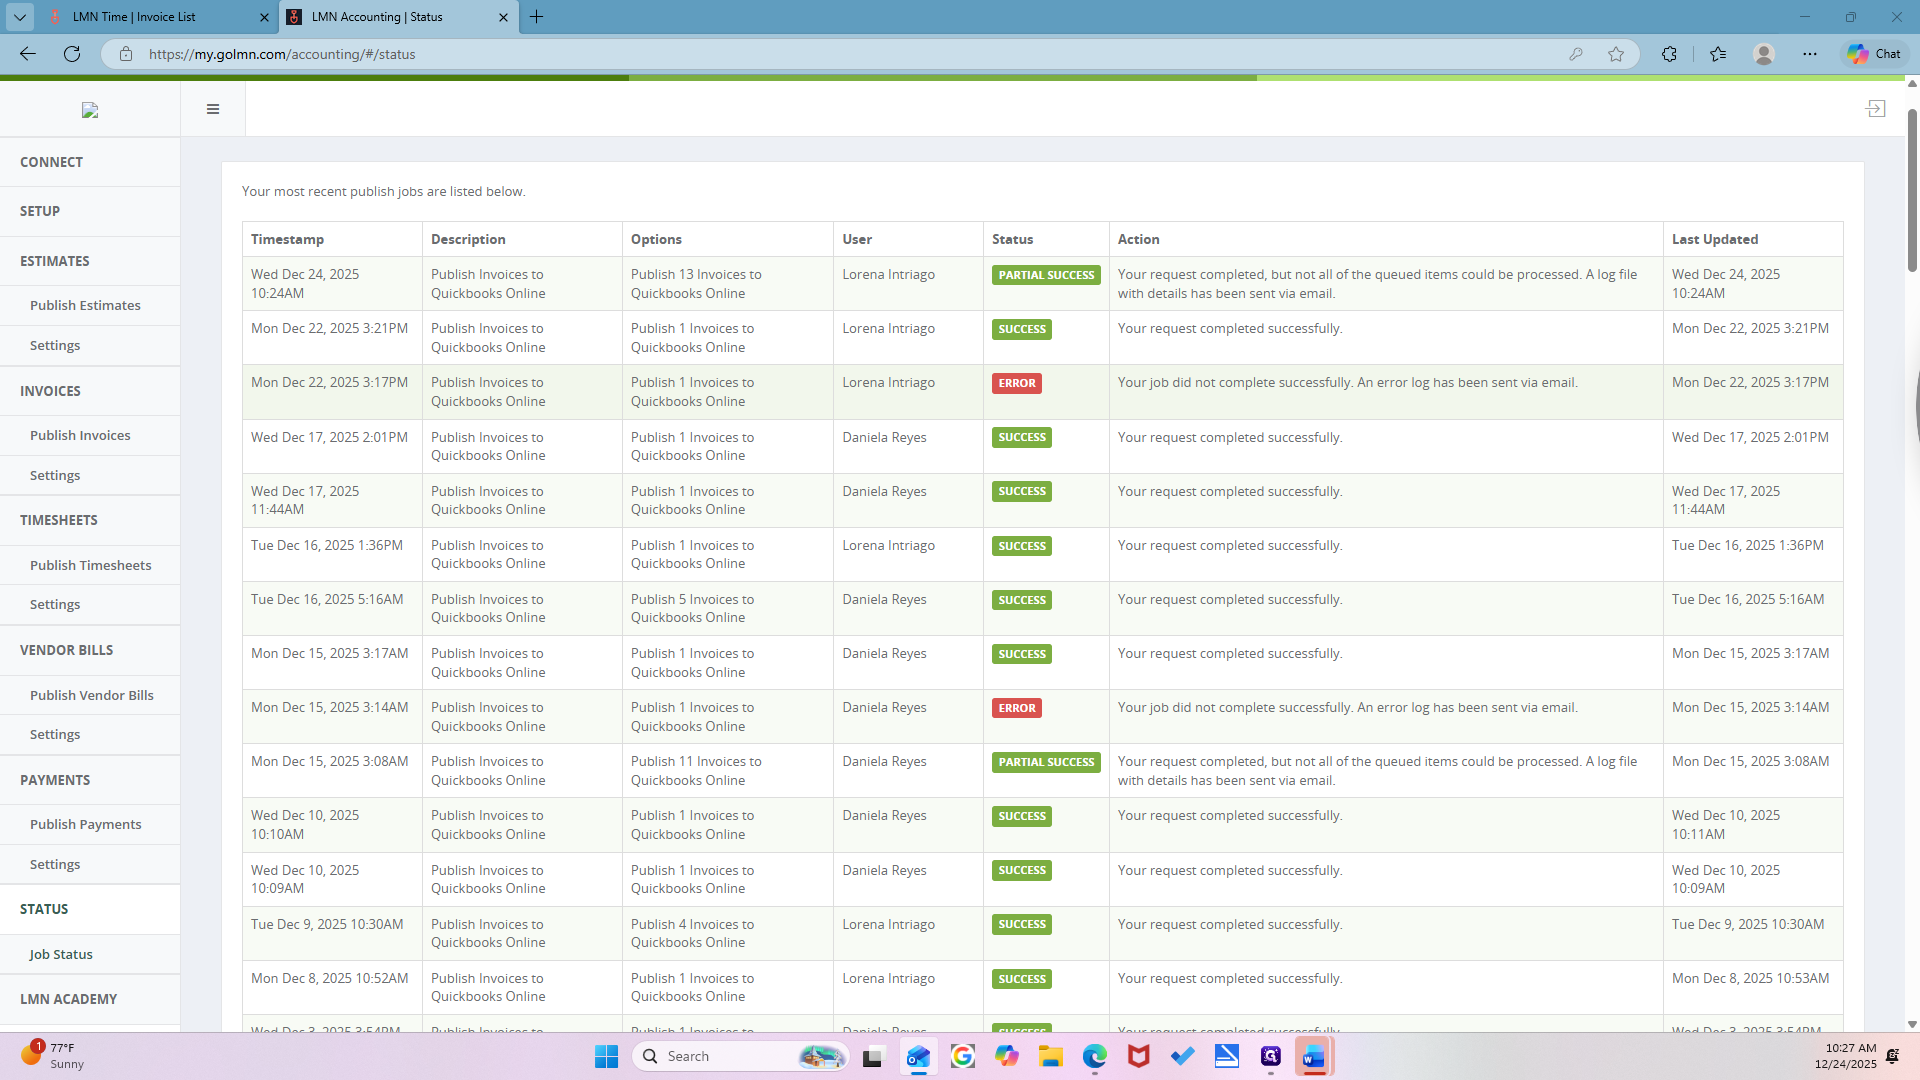The image size is (1920, 1080).
Task: Open the Windows Start menu
Action: (606, 1056)
